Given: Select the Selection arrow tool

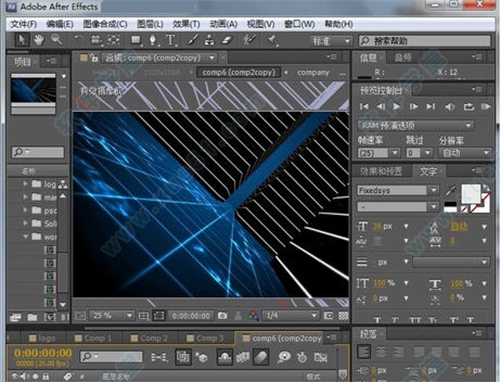Looking at the screenshot, I should pos(22,40).
